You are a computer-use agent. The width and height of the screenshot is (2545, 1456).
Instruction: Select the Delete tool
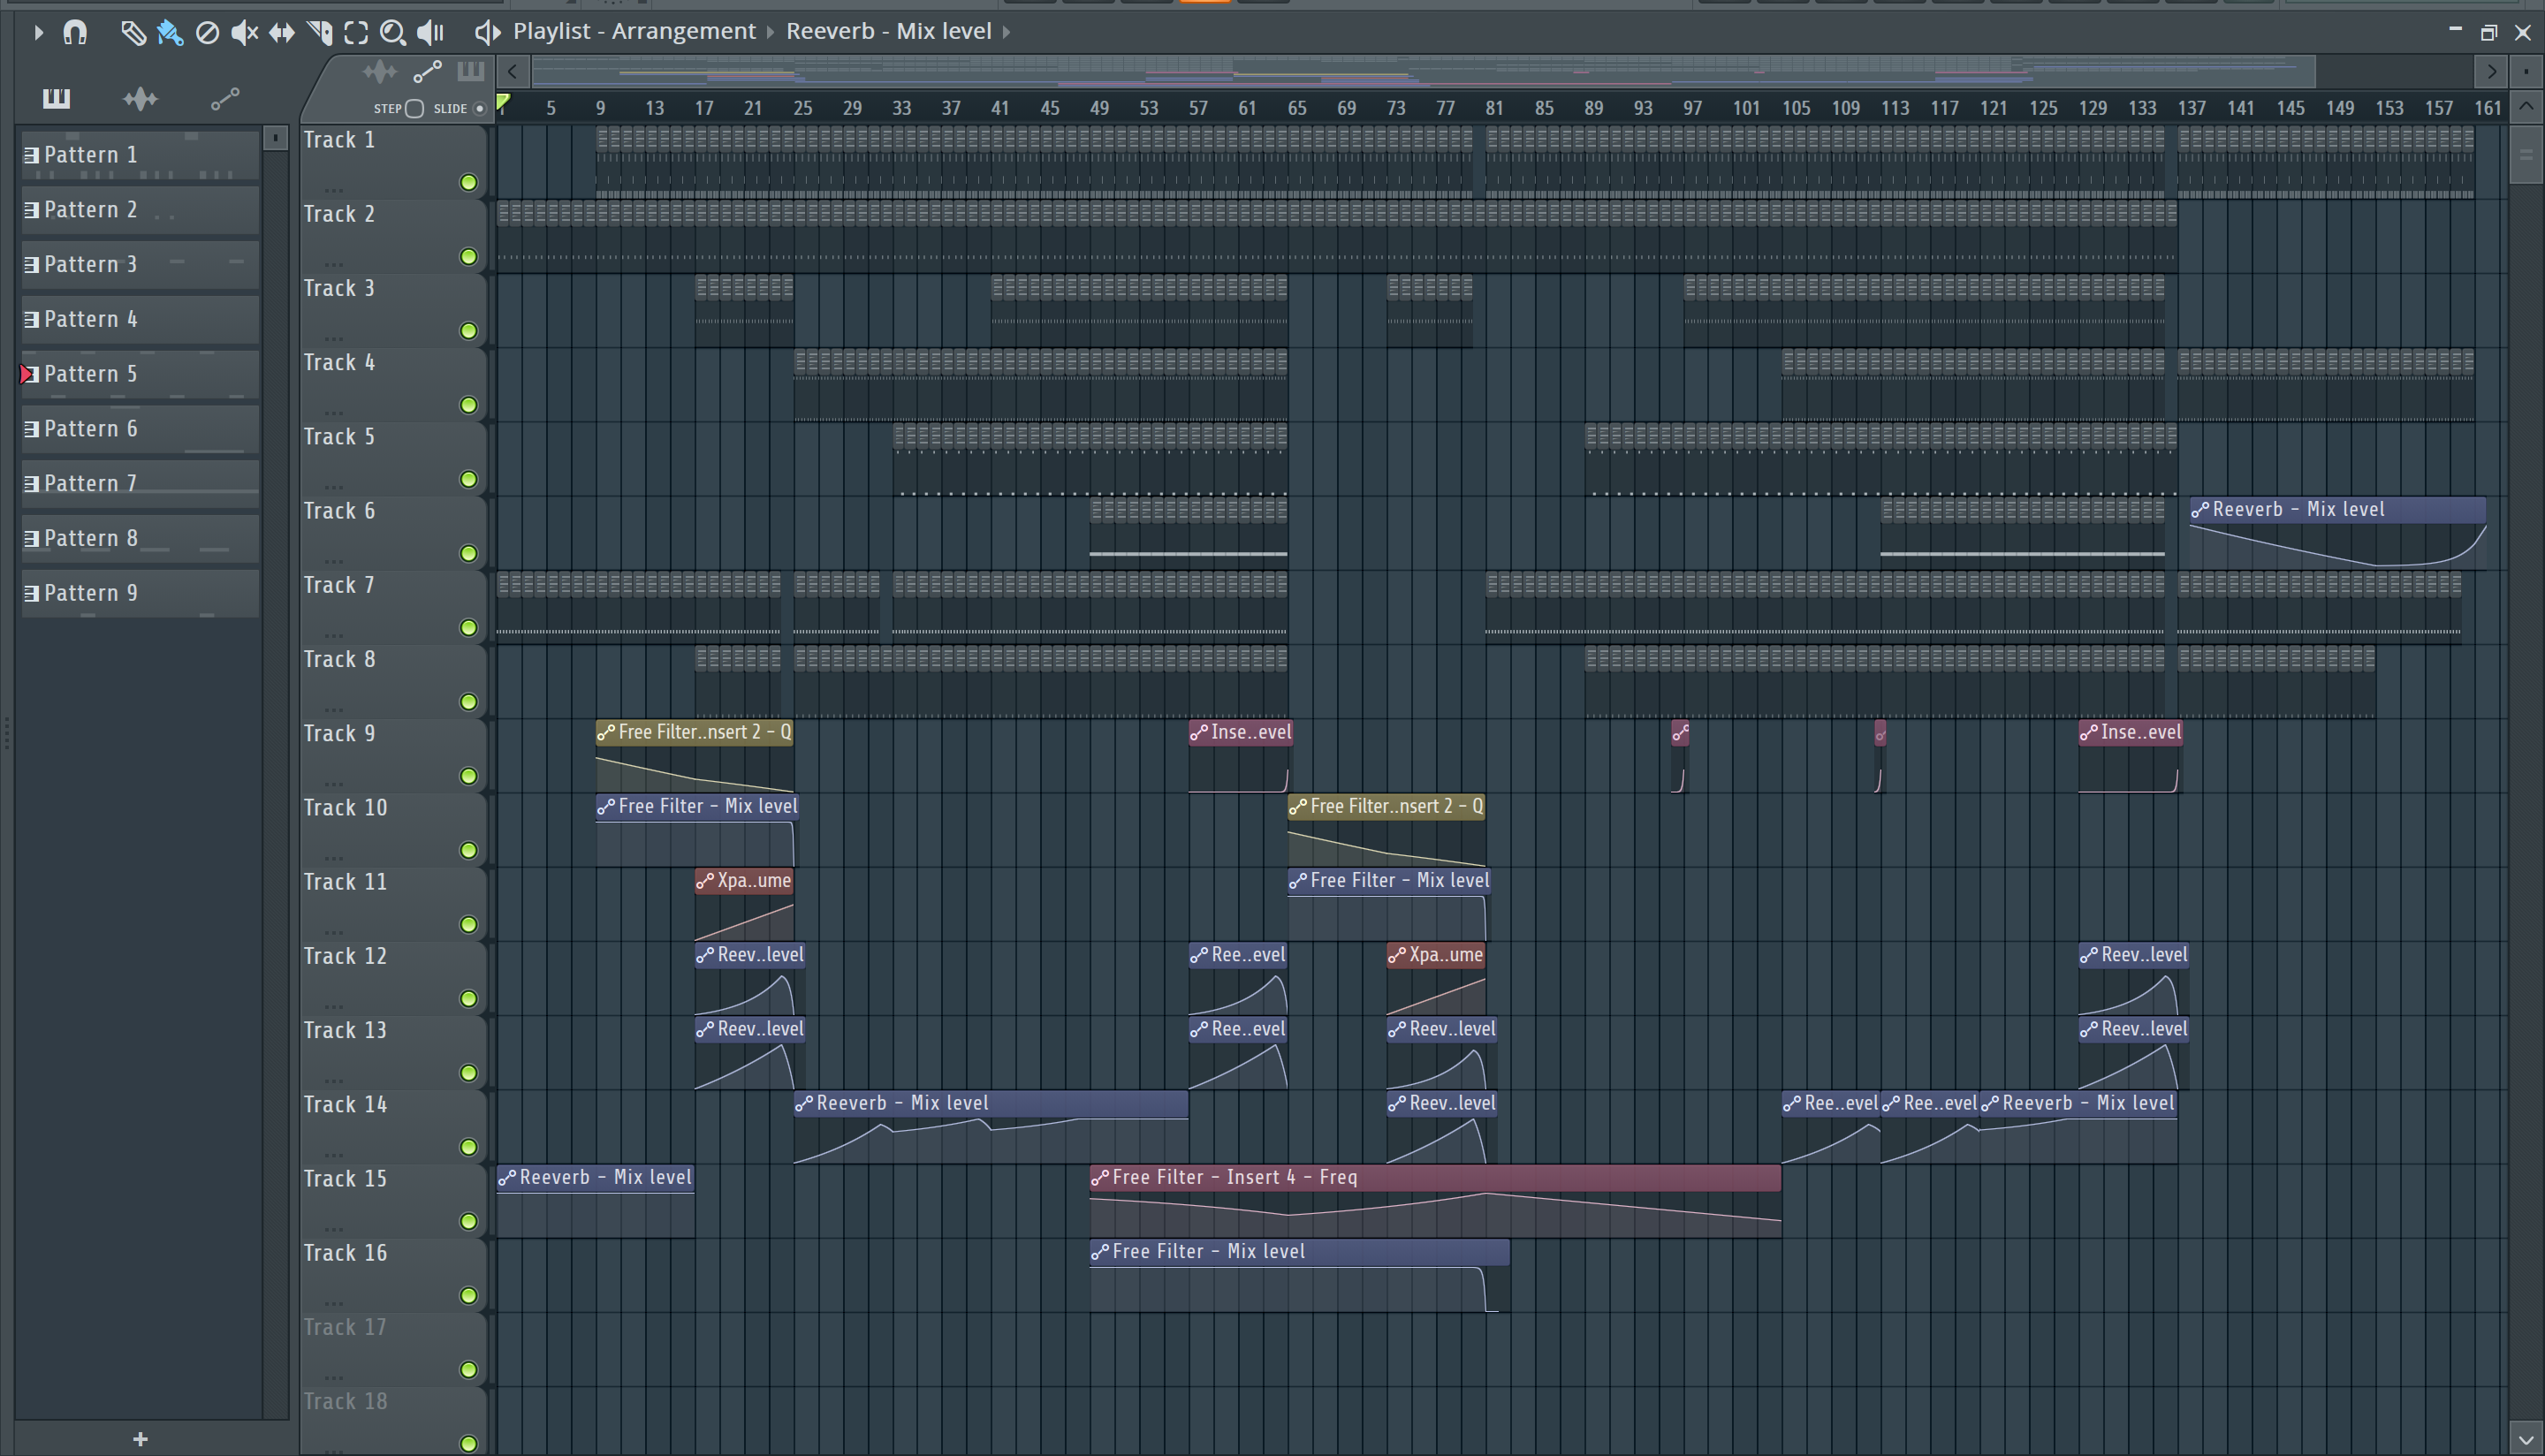207,32
